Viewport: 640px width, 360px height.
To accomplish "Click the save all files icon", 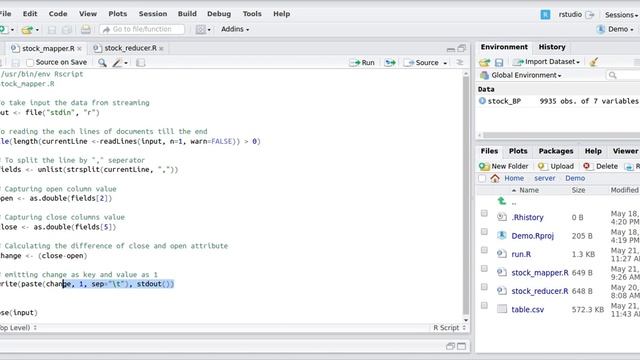I will coord(67,29).
